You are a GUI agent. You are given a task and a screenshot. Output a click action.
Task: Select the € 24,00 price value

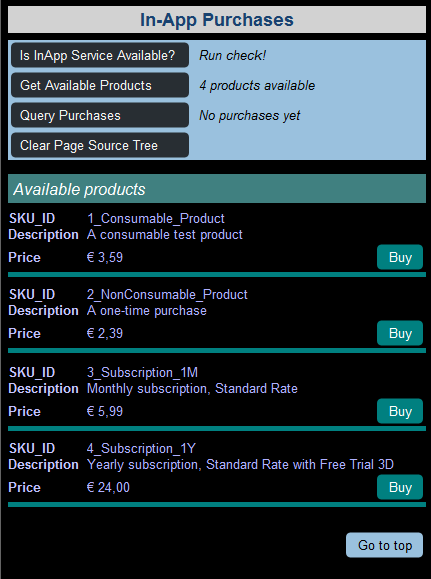[108, 487]
